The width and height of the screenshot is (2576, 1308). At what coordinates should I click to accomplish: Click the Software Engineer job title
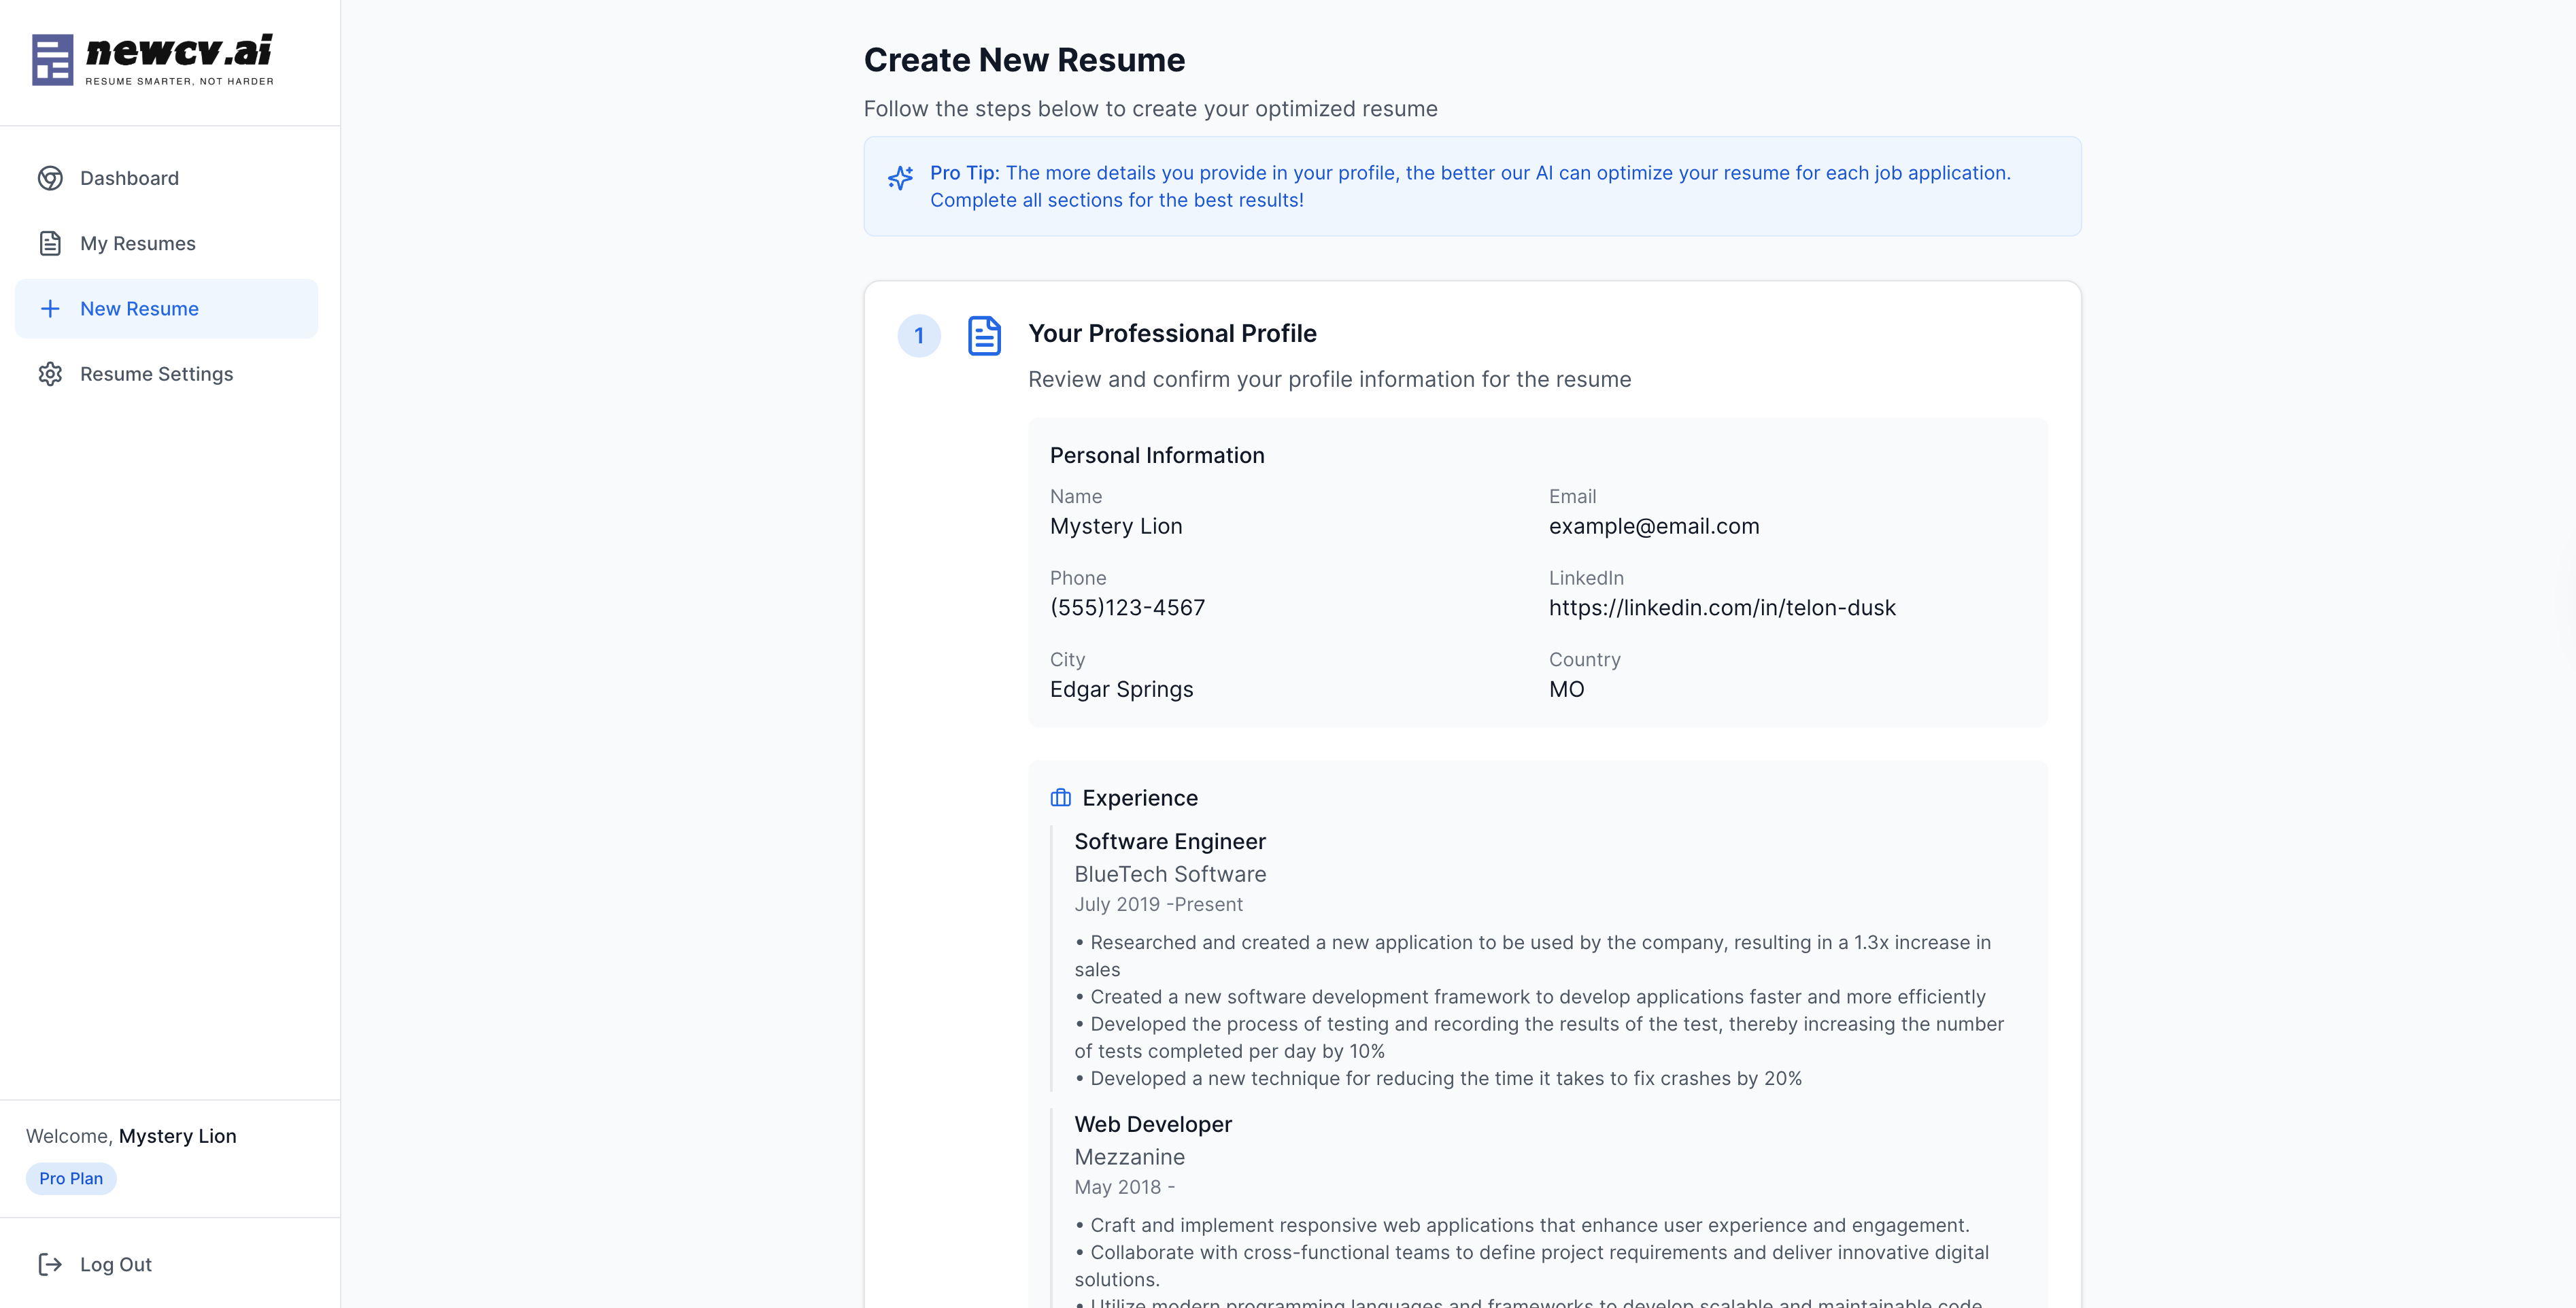pos(1169,841)
